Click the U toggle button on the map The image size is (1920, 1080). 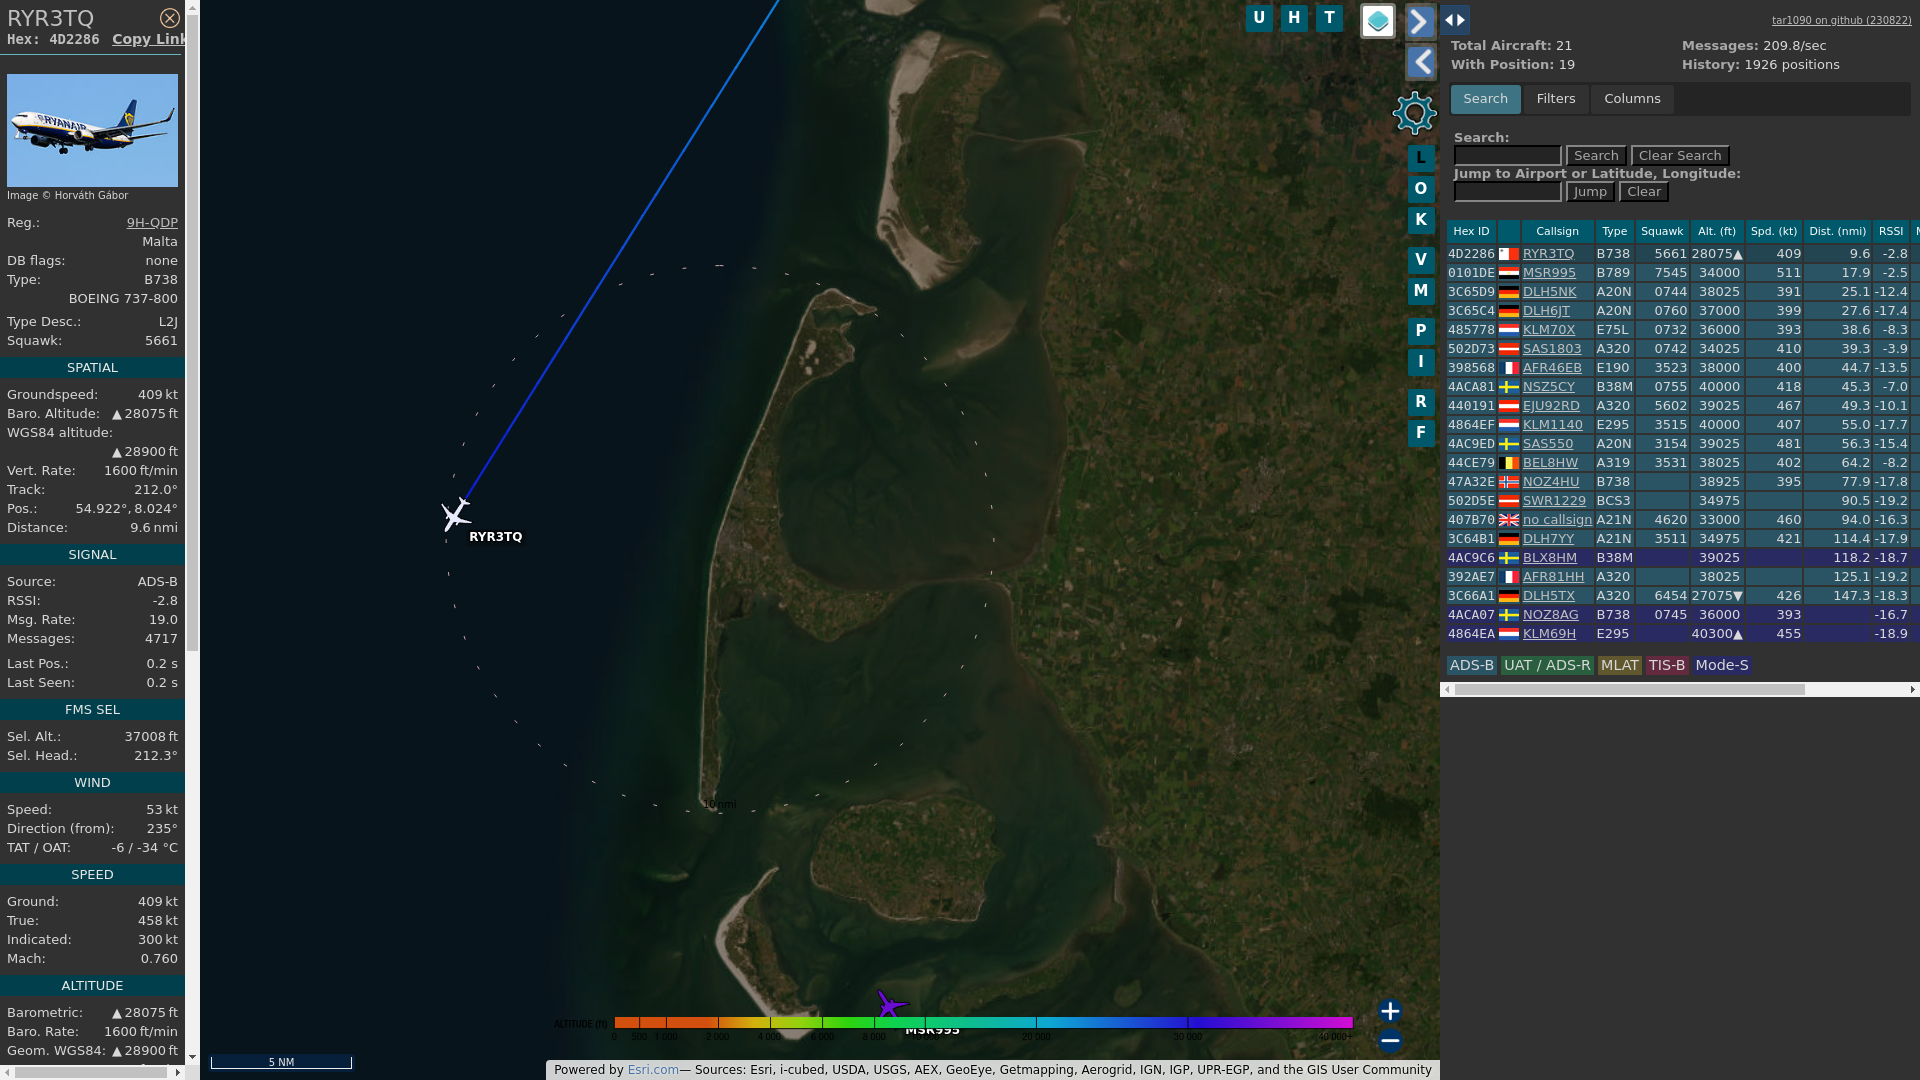1259,18
